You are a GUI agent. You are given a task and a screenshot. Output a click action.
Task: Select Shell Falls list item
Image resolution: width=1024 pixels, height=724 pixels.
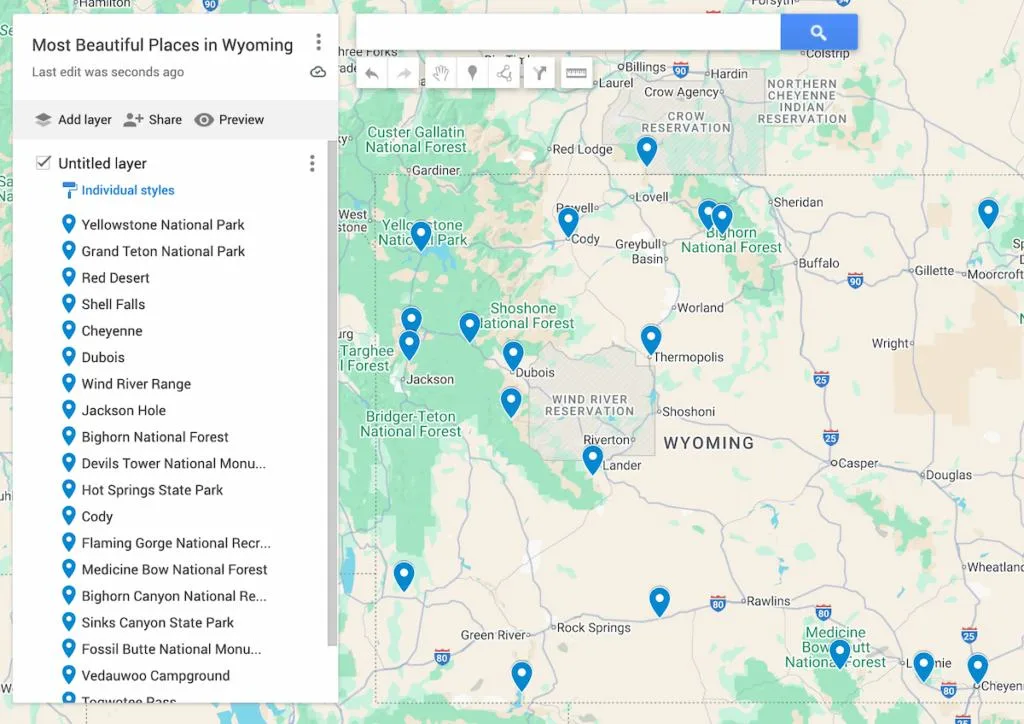click(113, 304)
